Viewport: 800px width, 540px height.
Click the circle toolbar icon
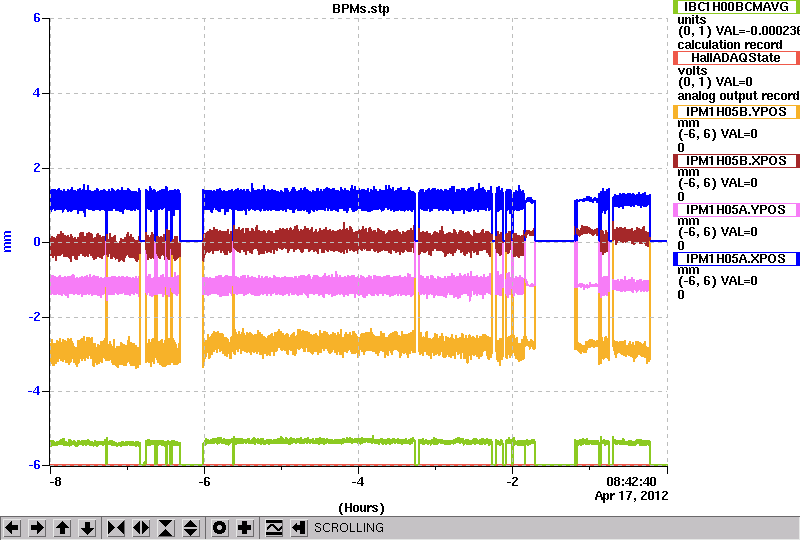coord(220,527)
